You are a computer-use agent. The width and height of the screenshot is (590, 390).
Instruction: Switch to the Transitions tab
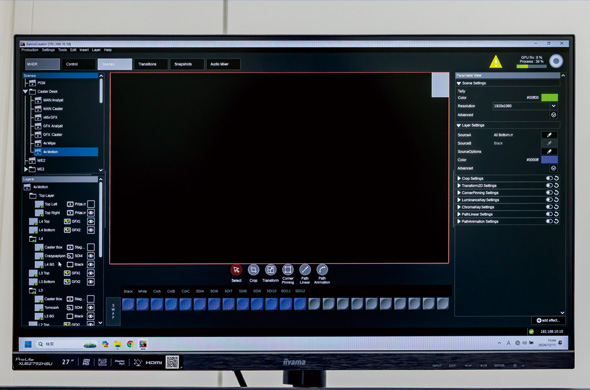click(x=151, y=64)
